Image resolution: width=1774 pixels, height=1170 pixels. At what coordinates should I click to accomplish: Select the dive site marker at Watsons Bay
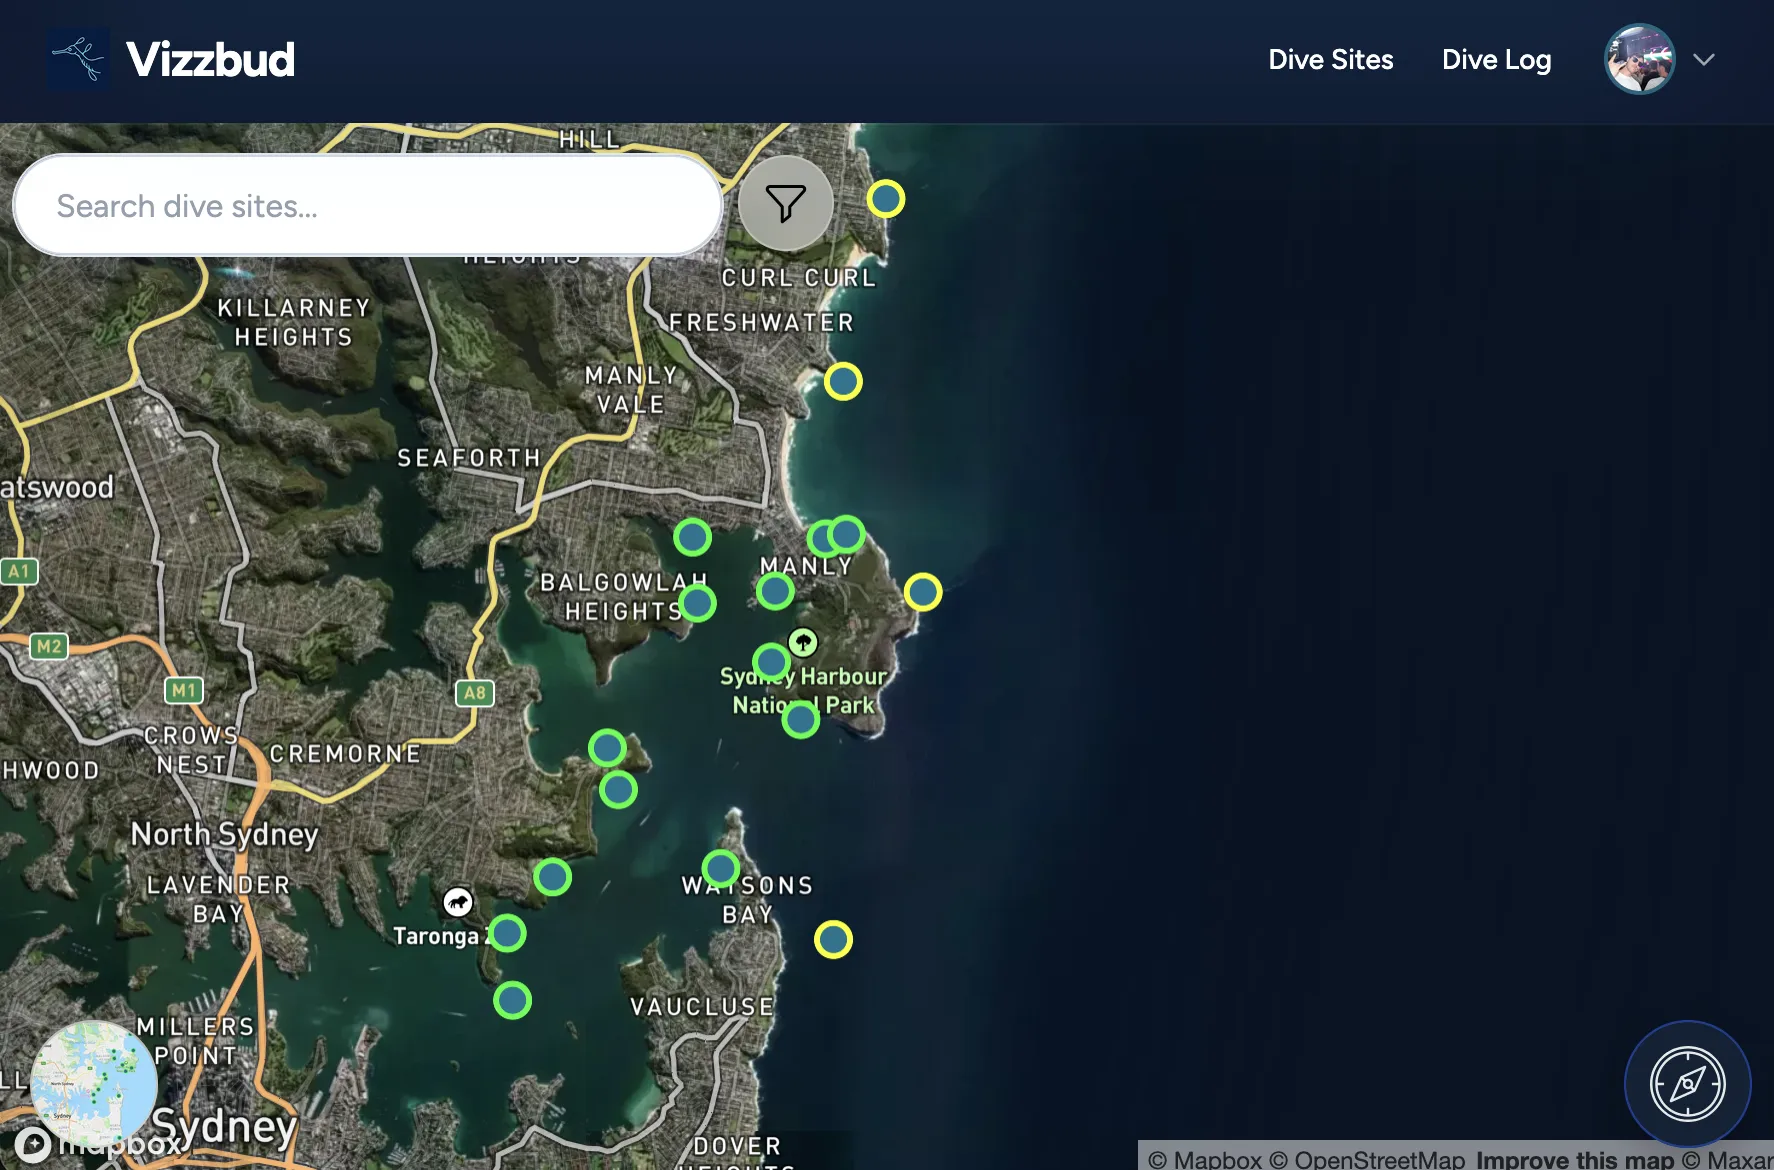click(719, 868)
